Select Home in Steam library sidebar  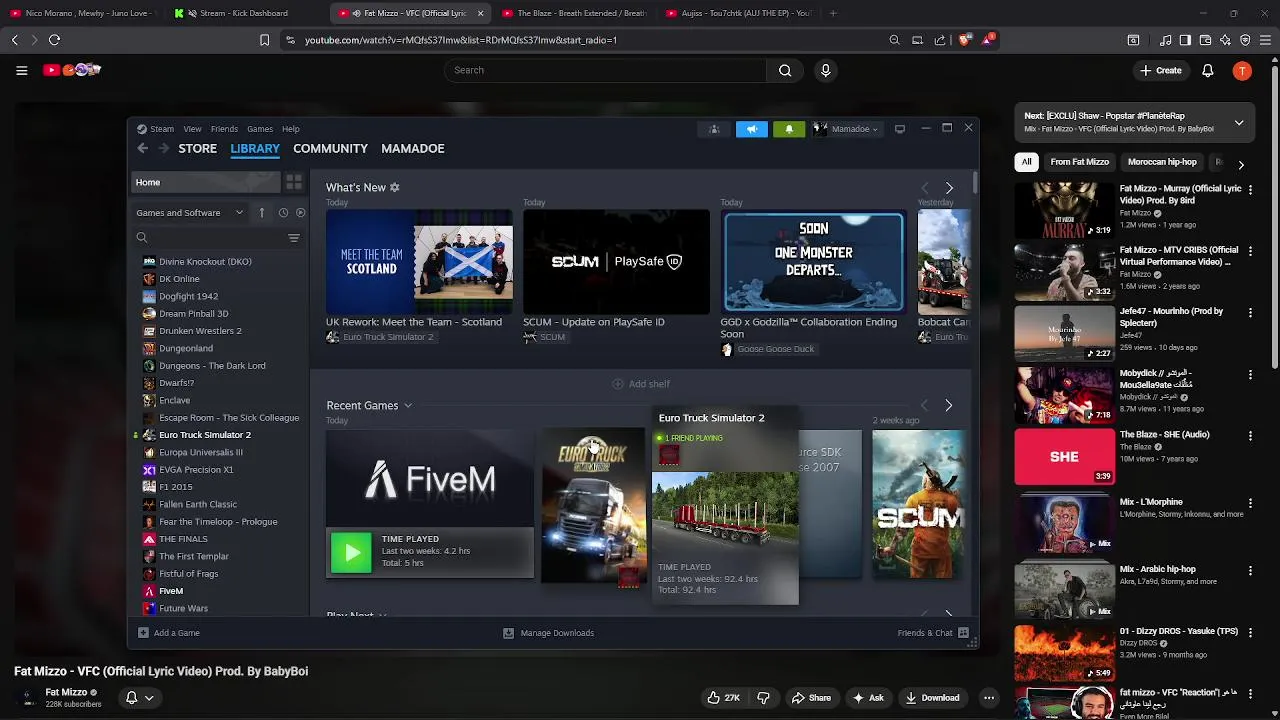pos(207,182)
